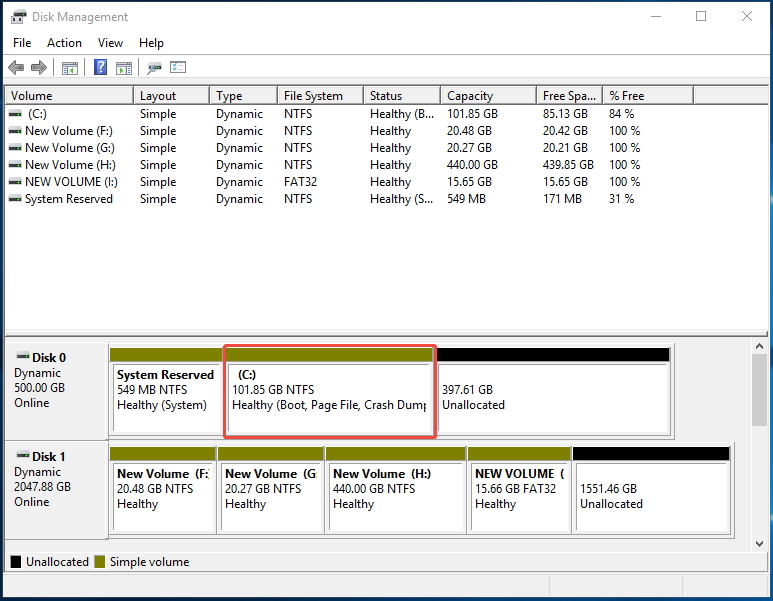Screen dimensions: 773x601
Task: Click the Refresh disk toolbar icon
Action: tap(154, 68)
